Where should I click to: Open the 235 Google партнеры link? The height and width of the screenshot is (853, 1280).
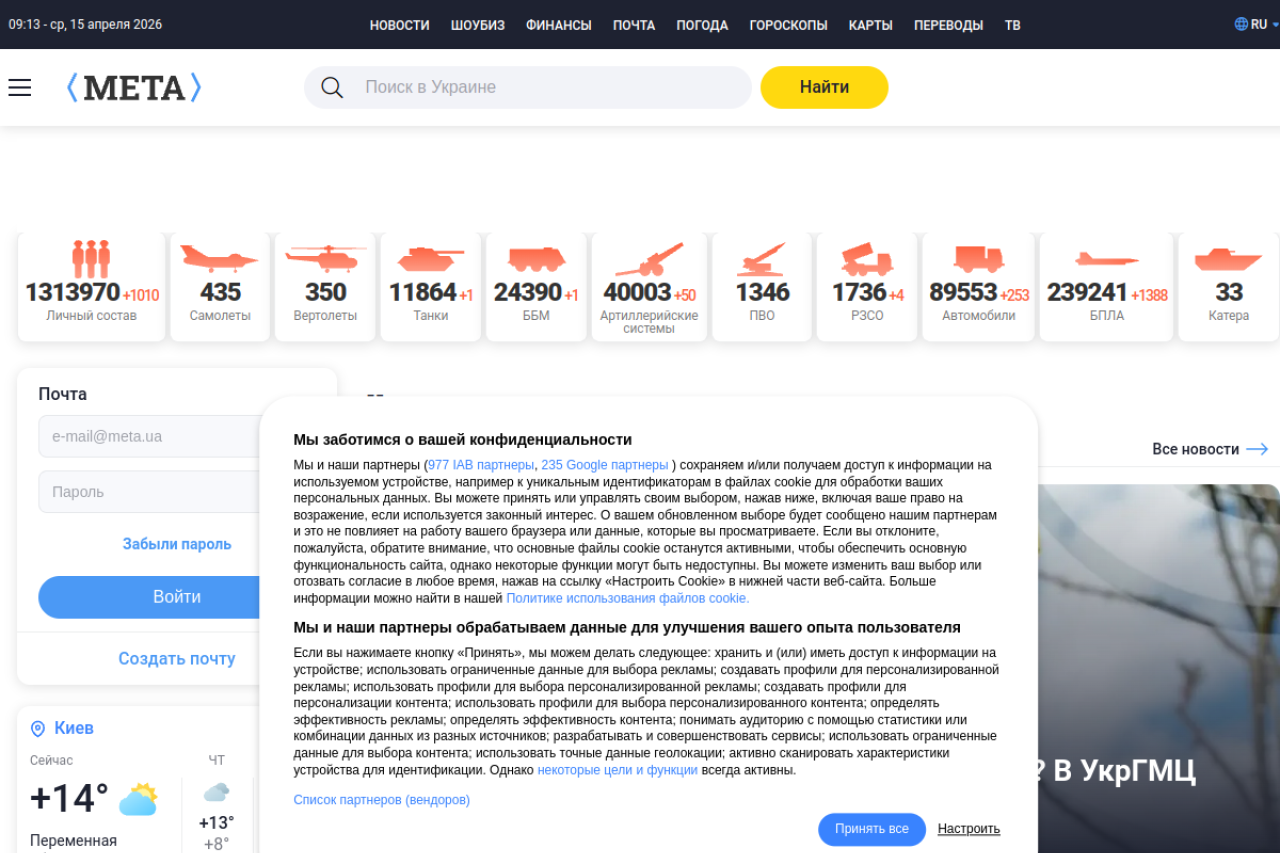point(605,465)
